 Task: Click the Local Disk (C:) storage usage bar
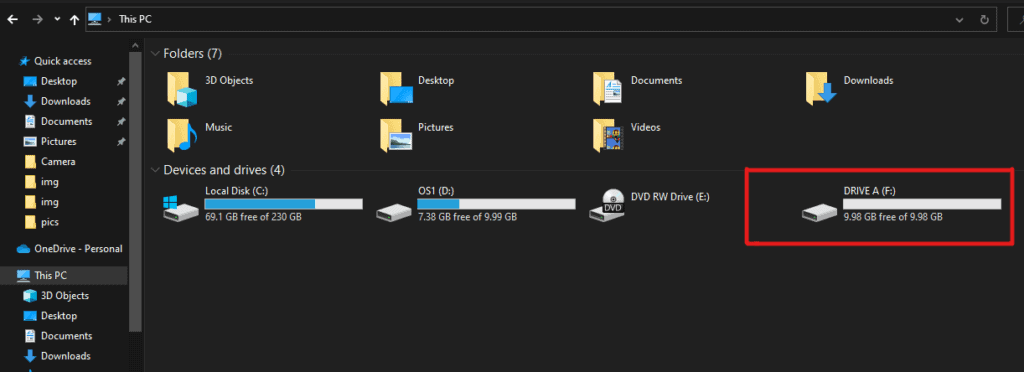coord(283,204)
